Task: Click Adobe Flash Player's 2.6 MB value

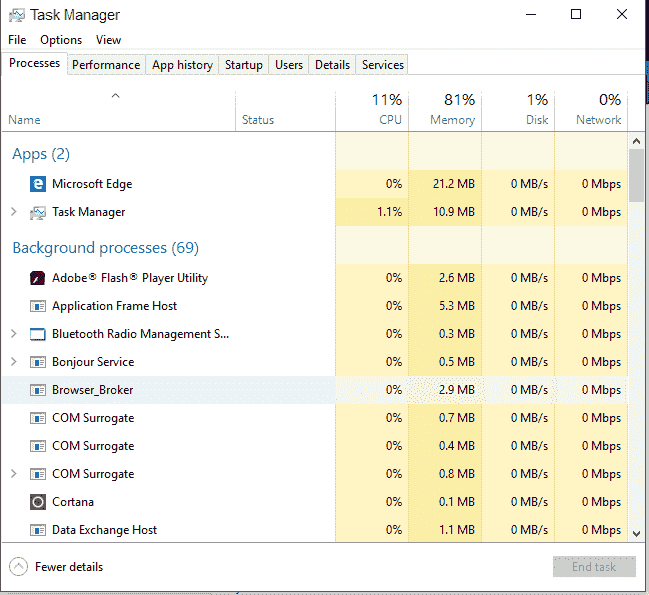Action: pos(457,278)
